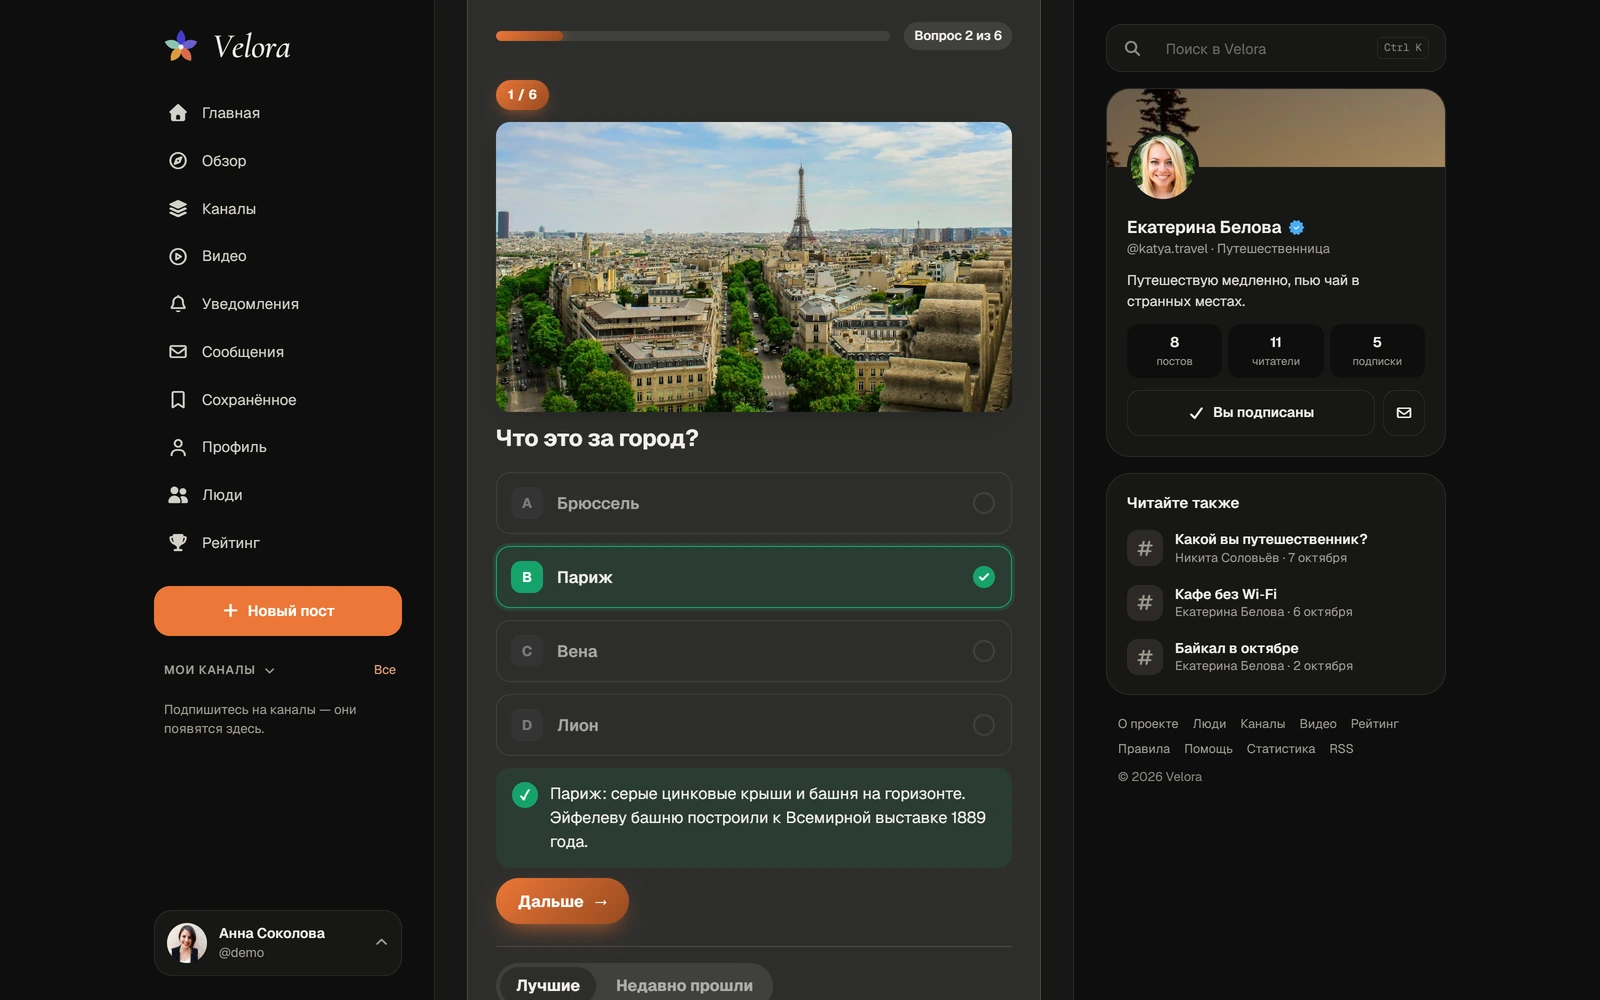This screenshot has height=1000, width=1600.
Task: Open the Рейтинг trophy icon
Action: (178, 543)
